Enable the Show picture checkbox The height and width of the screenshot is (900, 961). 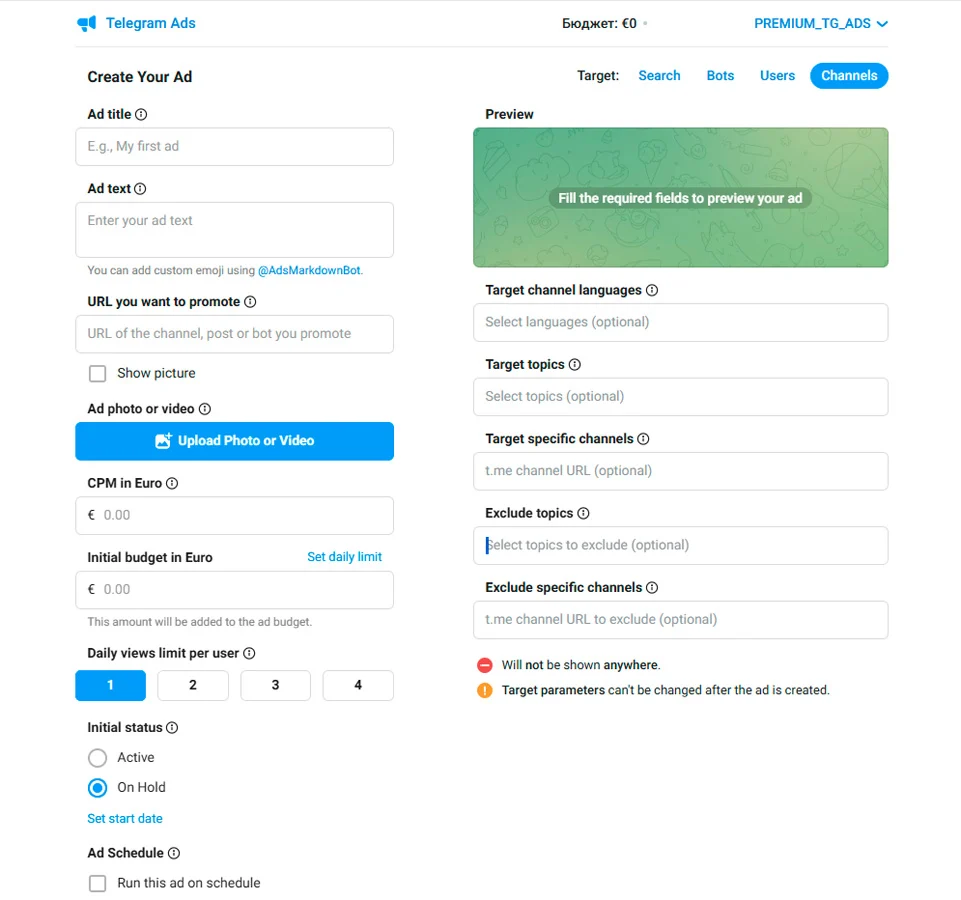(97, 373)
